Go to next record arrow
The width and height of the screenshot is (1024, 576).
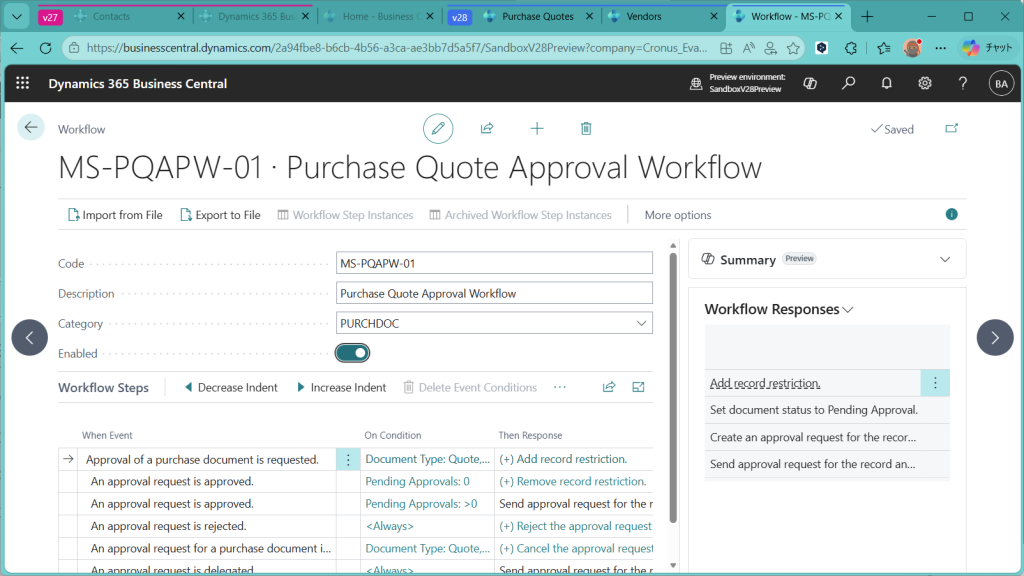994,338
